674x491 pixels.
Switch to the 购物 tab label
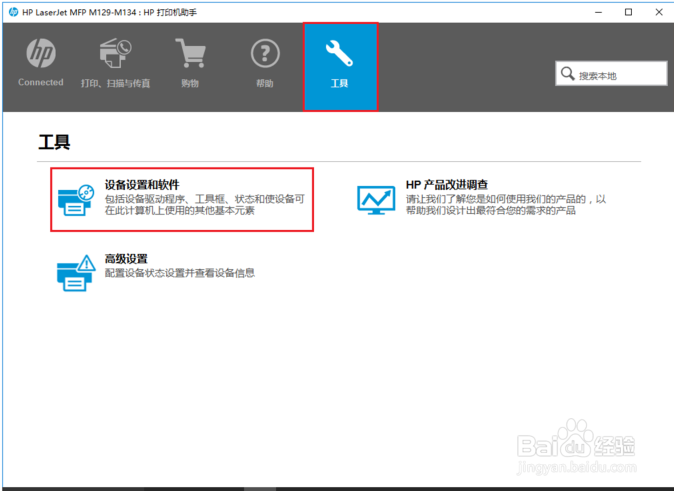click(x=190, y=83)
